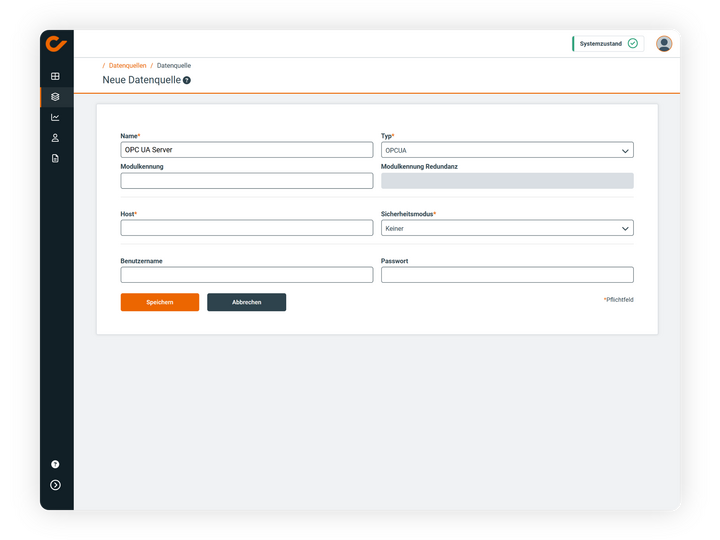This screenshot has width=720, height=540.
Task: Expand the sidebar with the arrow icon
Action: coord(55,485)
